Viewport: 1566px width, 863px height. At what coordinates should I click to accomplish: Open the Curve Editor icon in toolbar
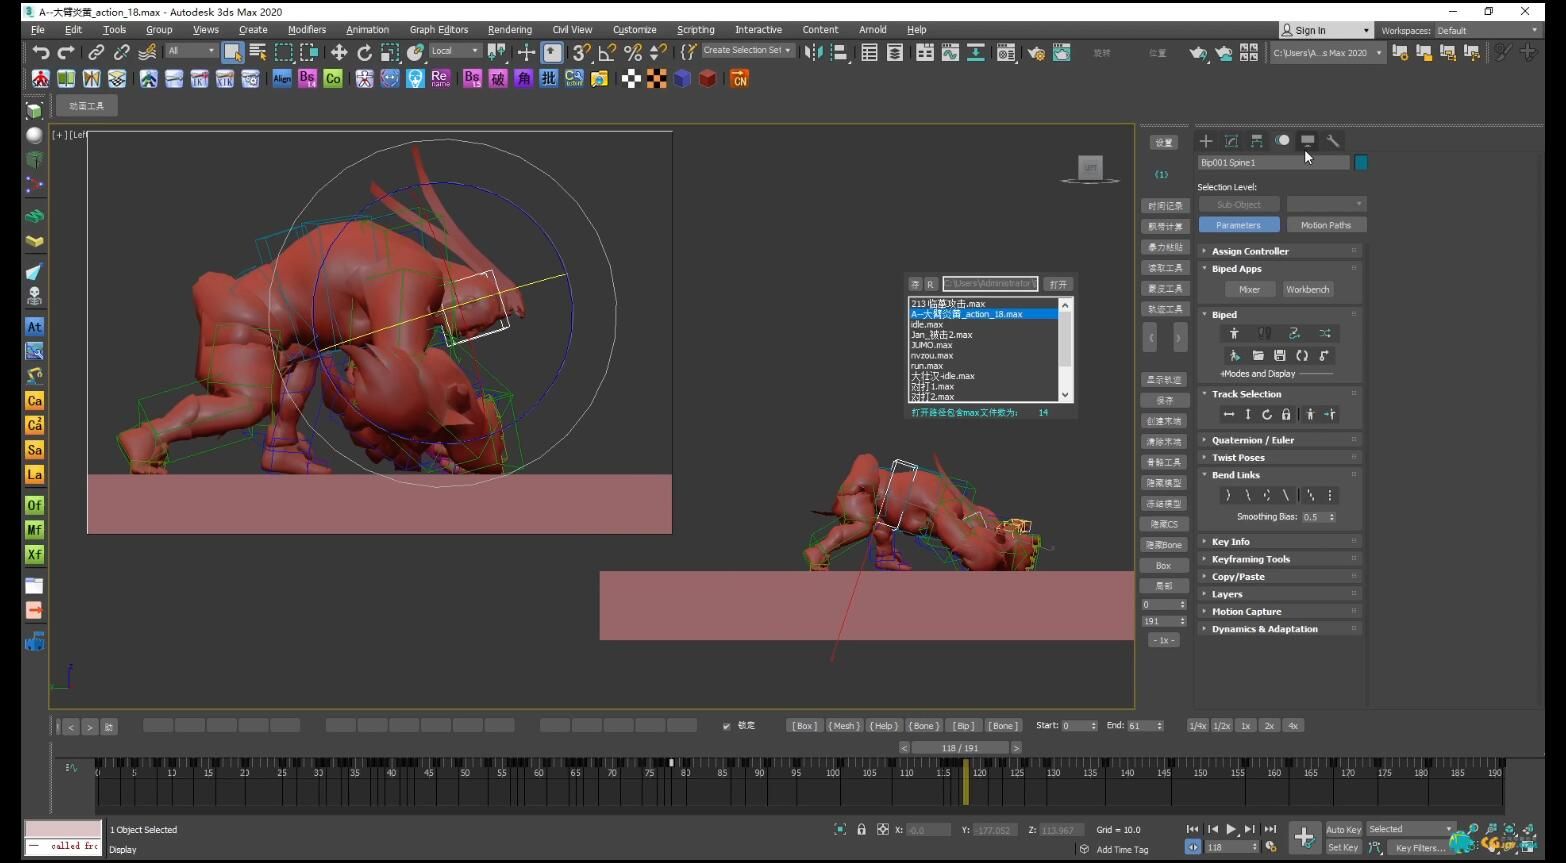coord(950,52)
